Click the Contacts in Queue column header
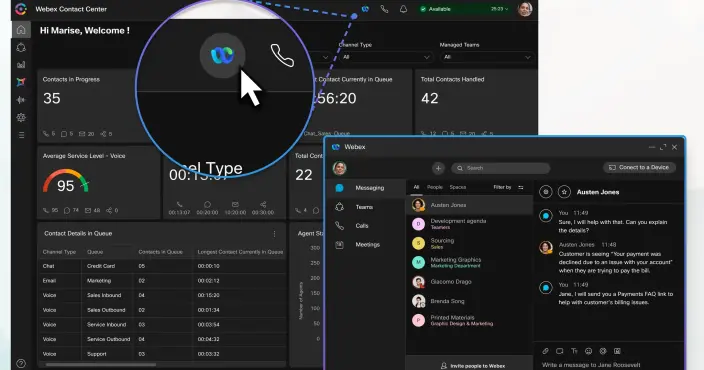This screenshot has height=370, width=704. [x=160, y=252]
